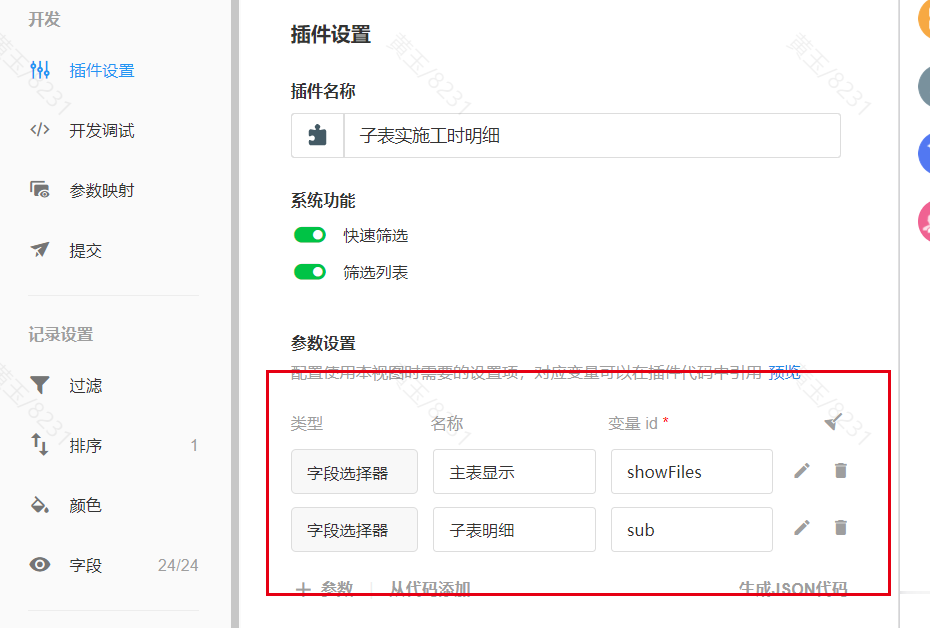Click the 颜色 paint bucket icon
The image size is (930, 628).
[40, 505]
